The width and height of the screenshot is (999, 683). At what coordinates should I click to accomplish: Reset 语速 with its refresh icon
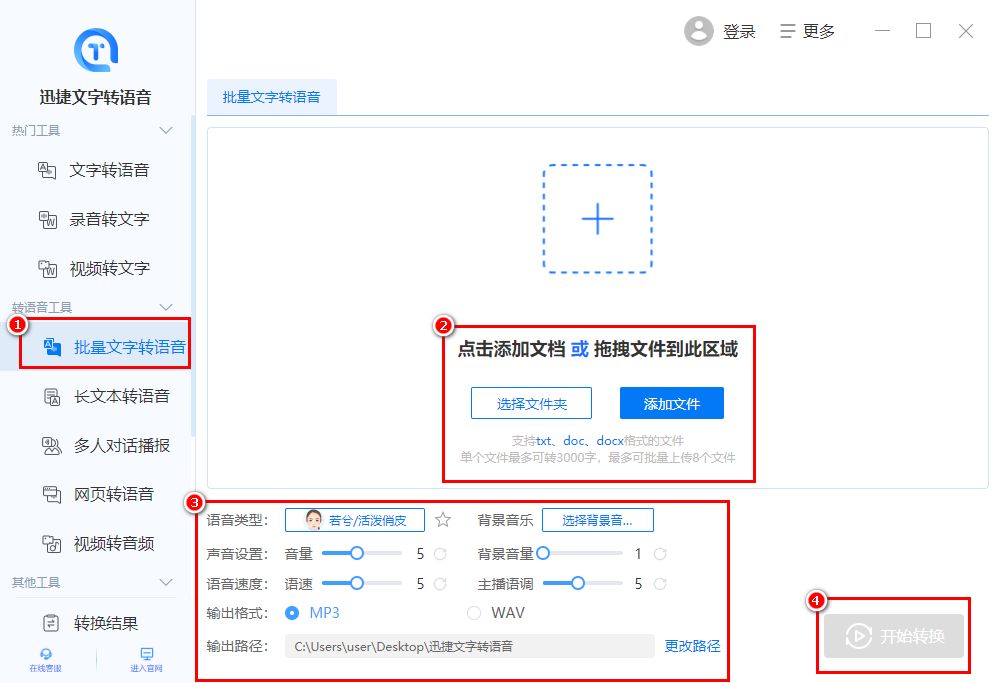coord(440,584)
